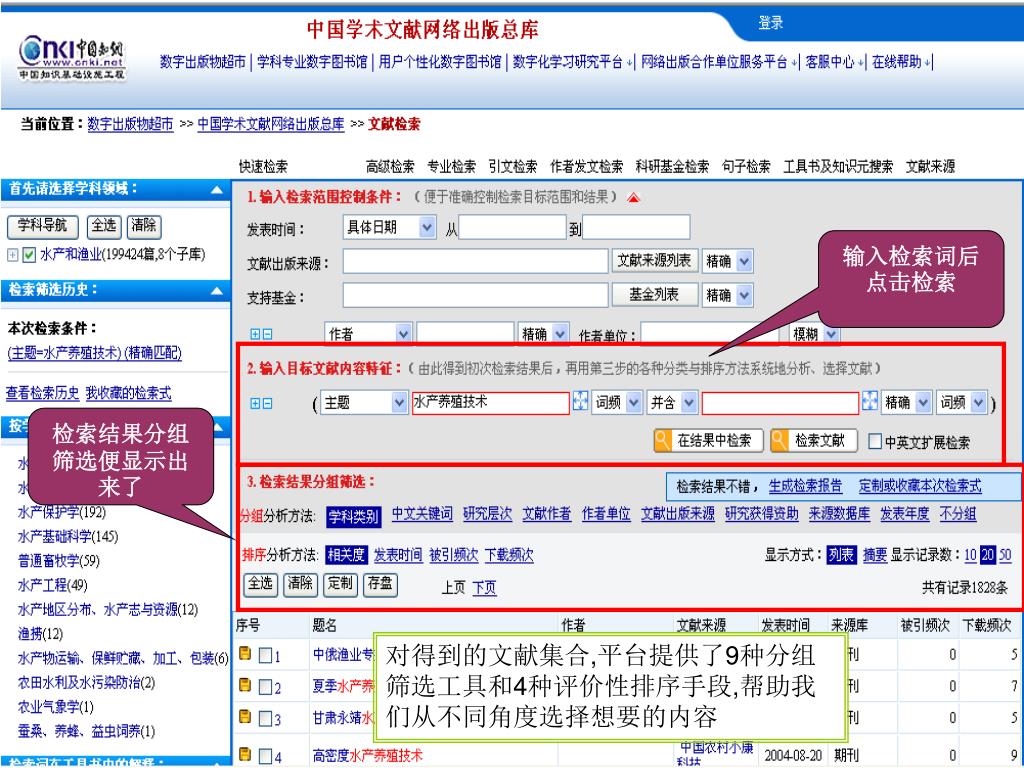Viewport: 1024px width, 768px height.
Task: Open 定制或收藏本次检索式 link
Action: 920,486
